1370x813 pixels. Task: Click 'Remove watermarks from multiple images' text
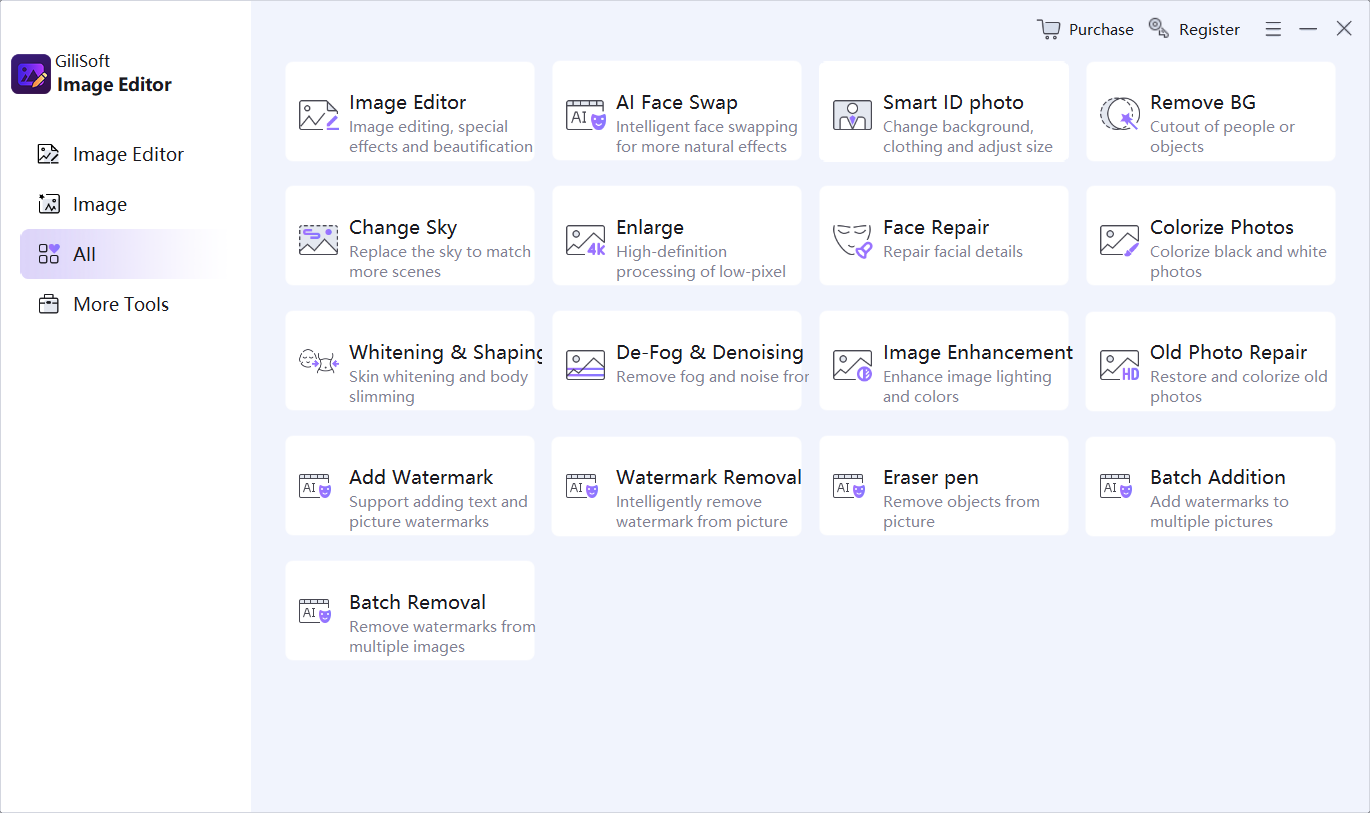coord(442,637)
